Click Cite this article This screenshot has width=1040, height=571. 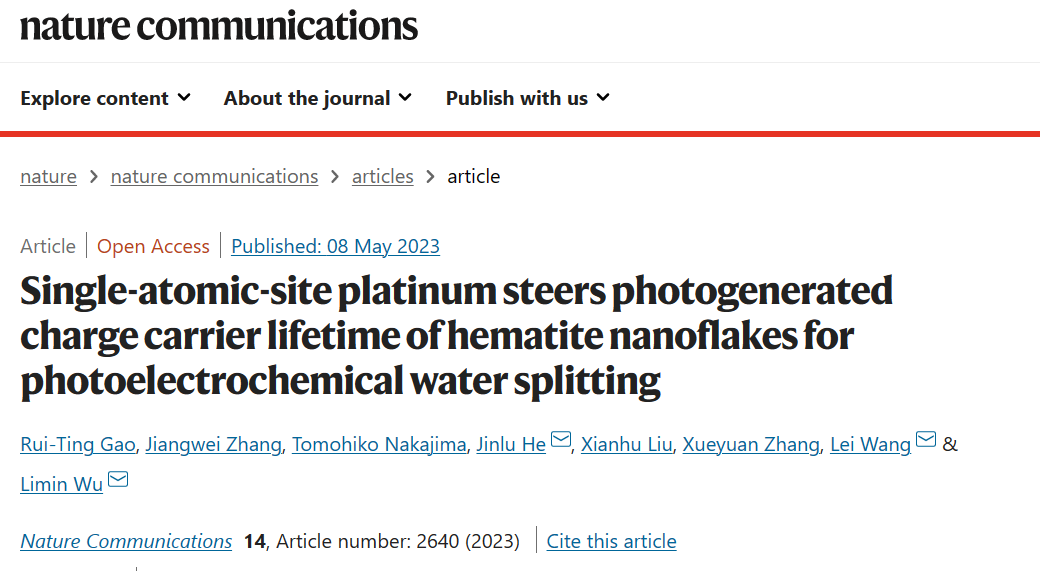click(612, 541)
